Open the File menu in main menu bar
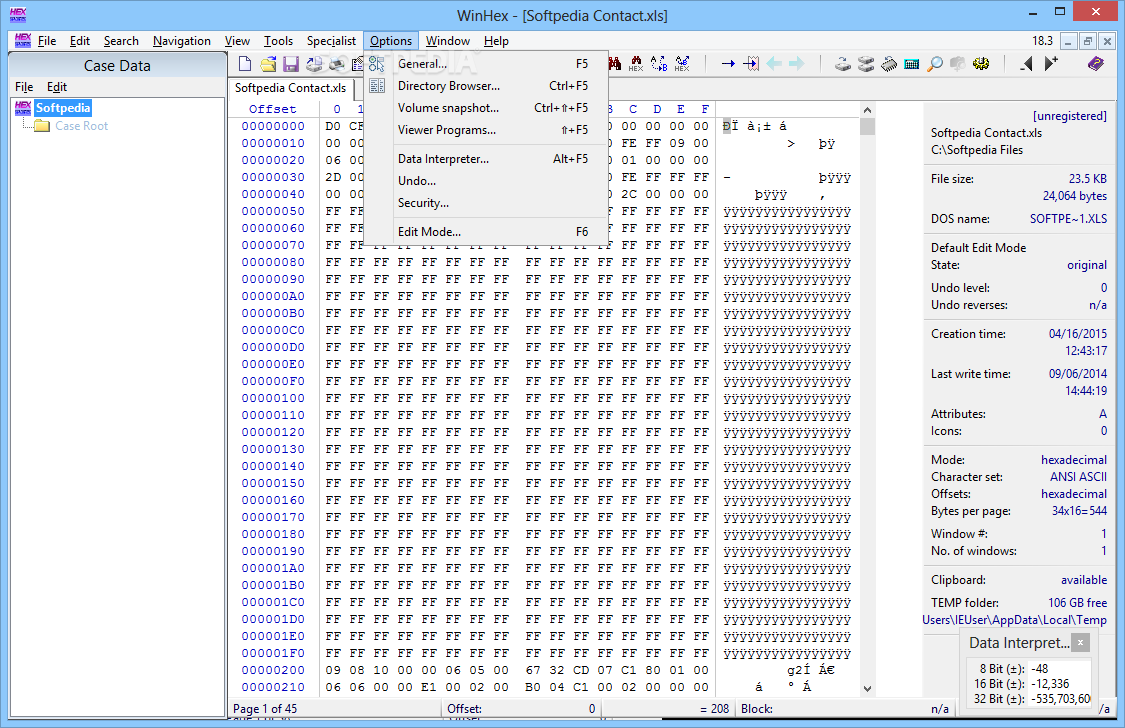1125x728 pixels. click(x=47, y=41)
